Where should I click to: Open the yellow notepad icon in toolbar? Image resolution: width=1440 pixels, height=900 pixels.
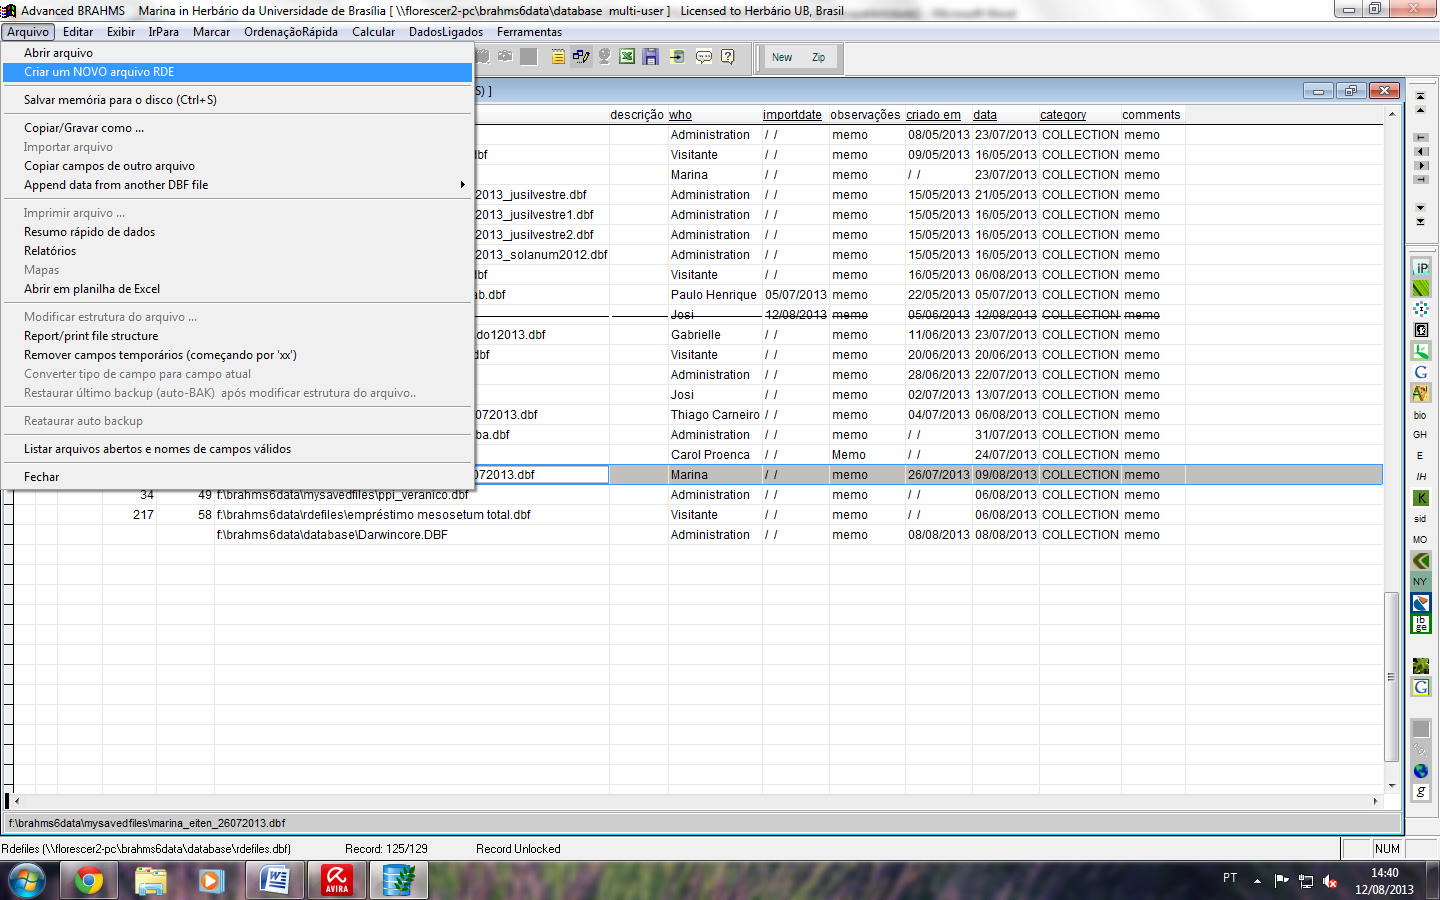tap(558, 57)
